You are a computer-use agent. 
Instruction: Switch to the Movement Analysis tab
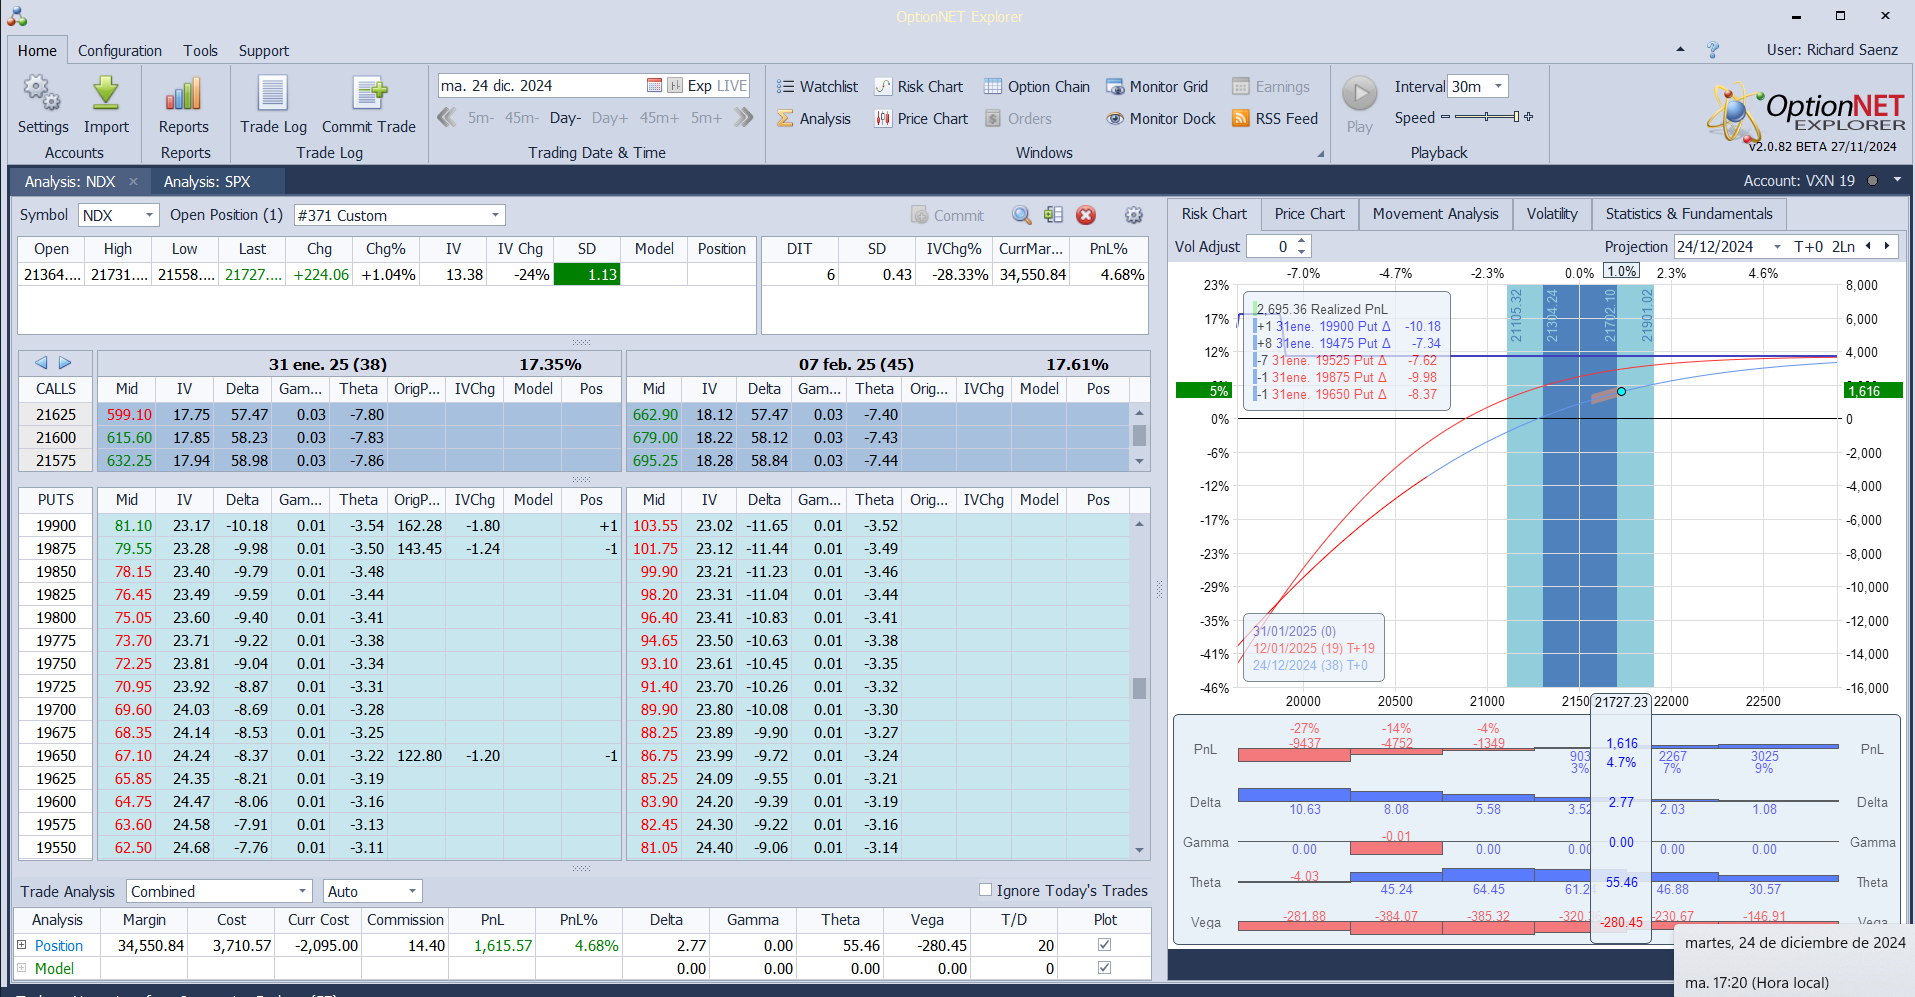click(1435, 214)
